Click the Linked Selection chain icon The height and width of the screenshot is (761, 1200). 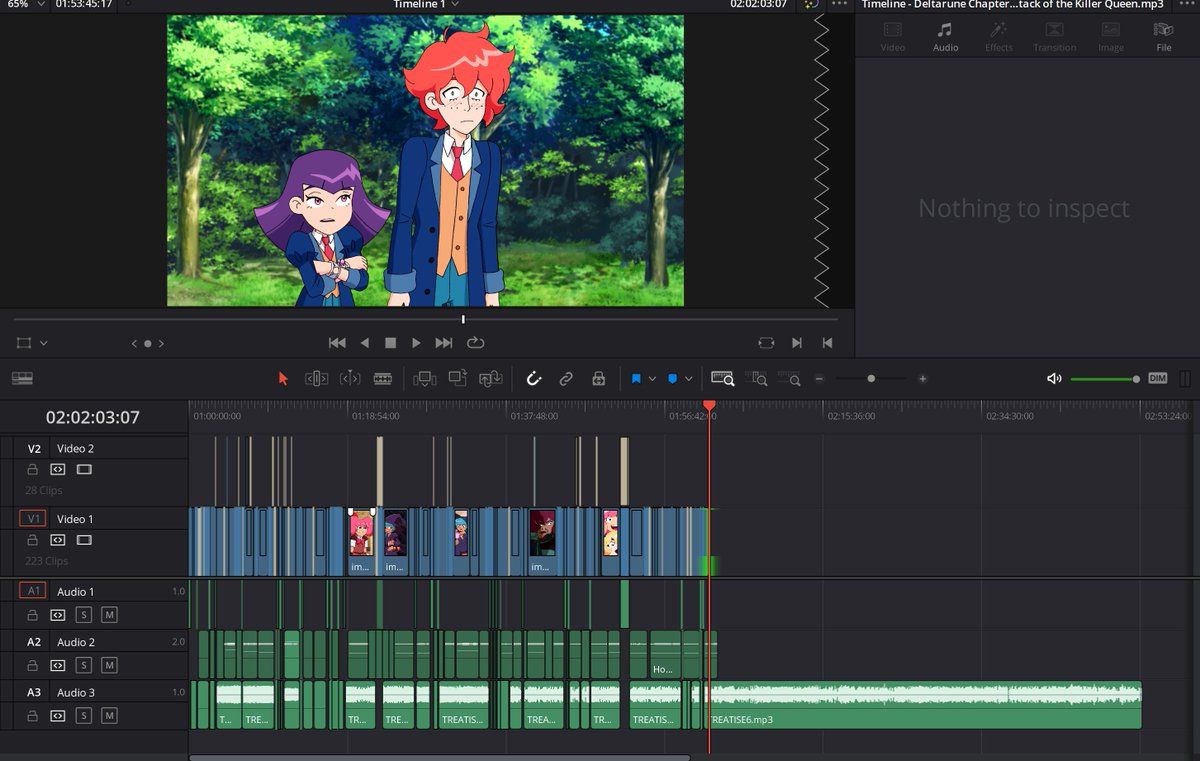(566, 379)
